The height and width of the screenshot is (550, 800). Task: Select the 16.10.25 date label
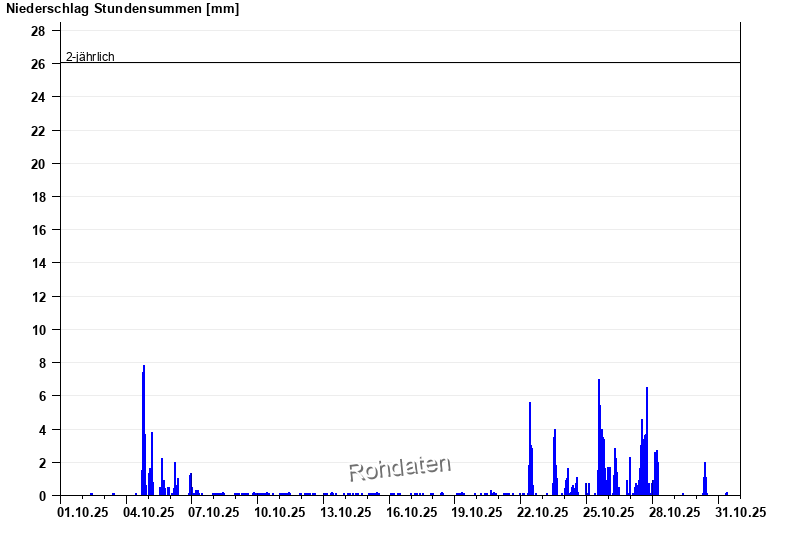point(412,512)
